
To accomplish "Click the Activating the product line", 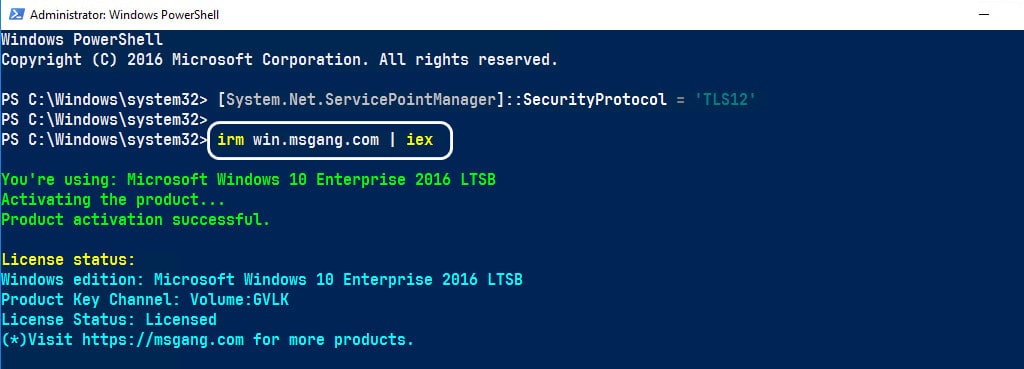I will tap(113, 199).
